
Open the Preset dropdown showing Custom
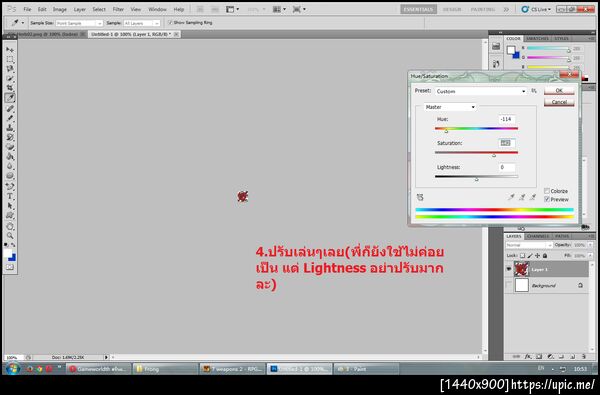pos(481,91)
